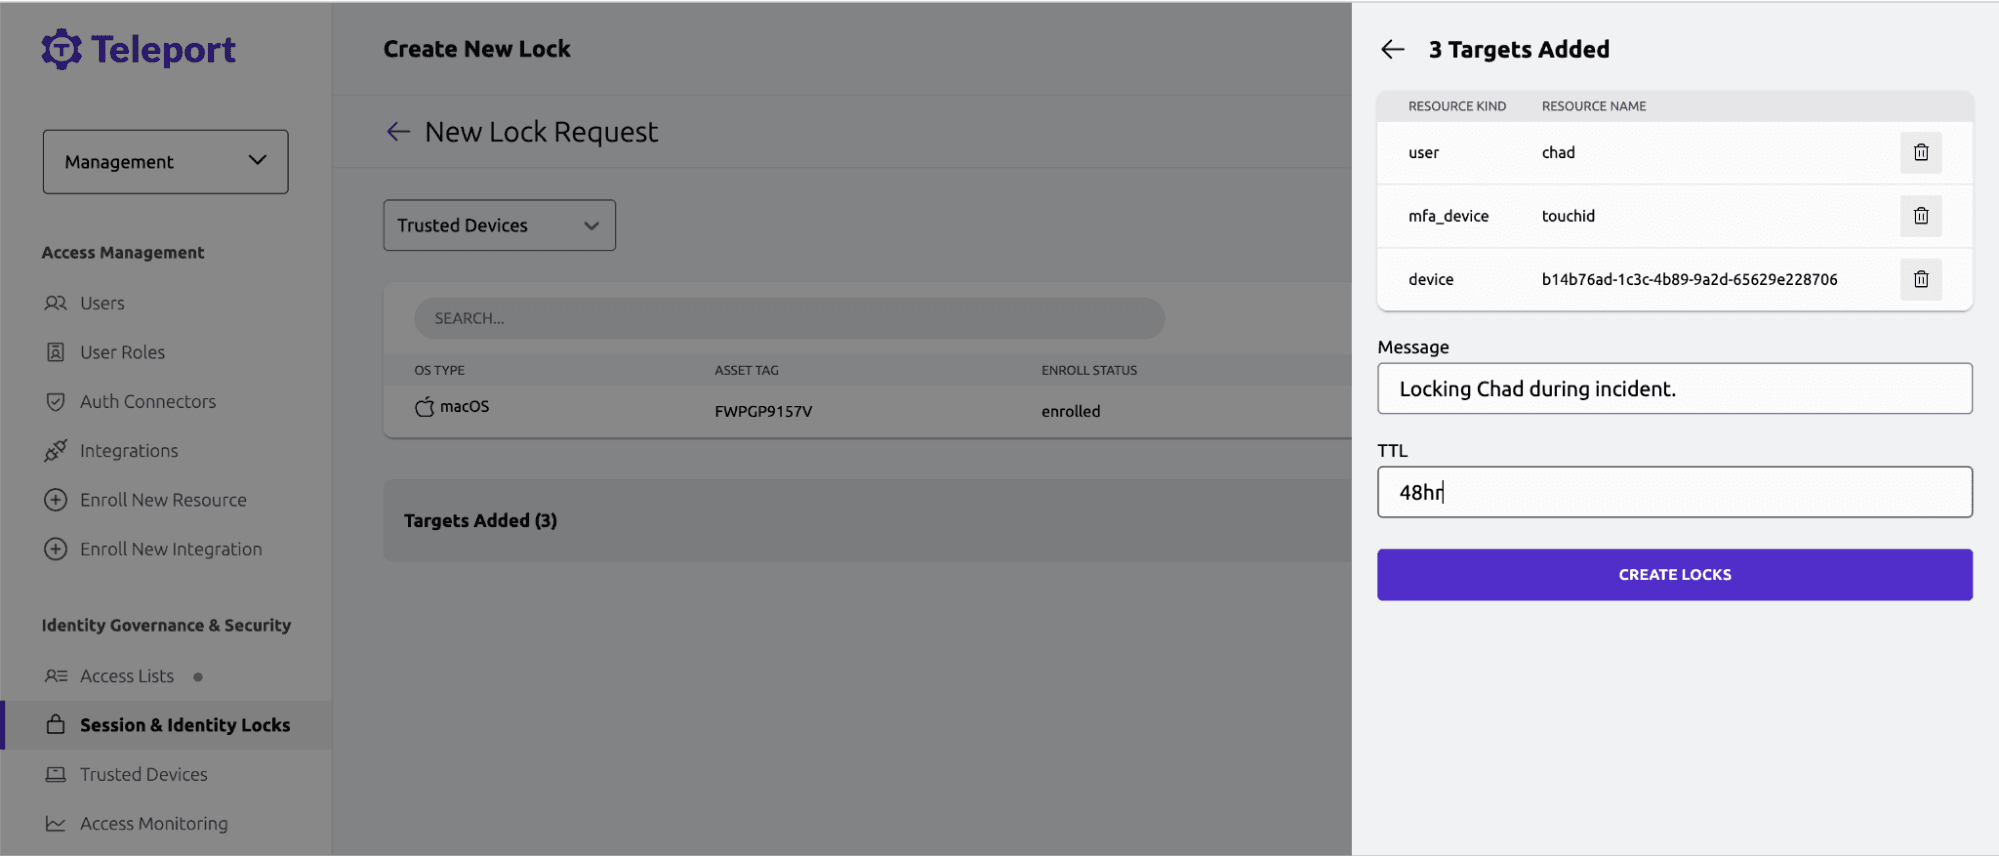This screenshot has width=1999, height=857.
Task: Click back arrow beside 3 Targets Added
Action: (x=1392, y=50)
